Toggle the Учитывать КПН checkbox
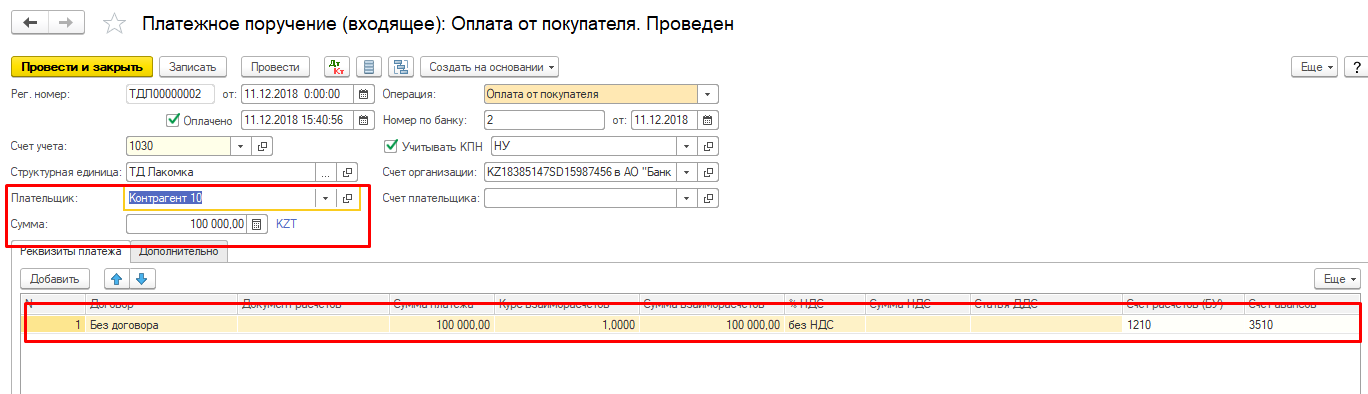The image size is (1368, 394). [391, 146]
